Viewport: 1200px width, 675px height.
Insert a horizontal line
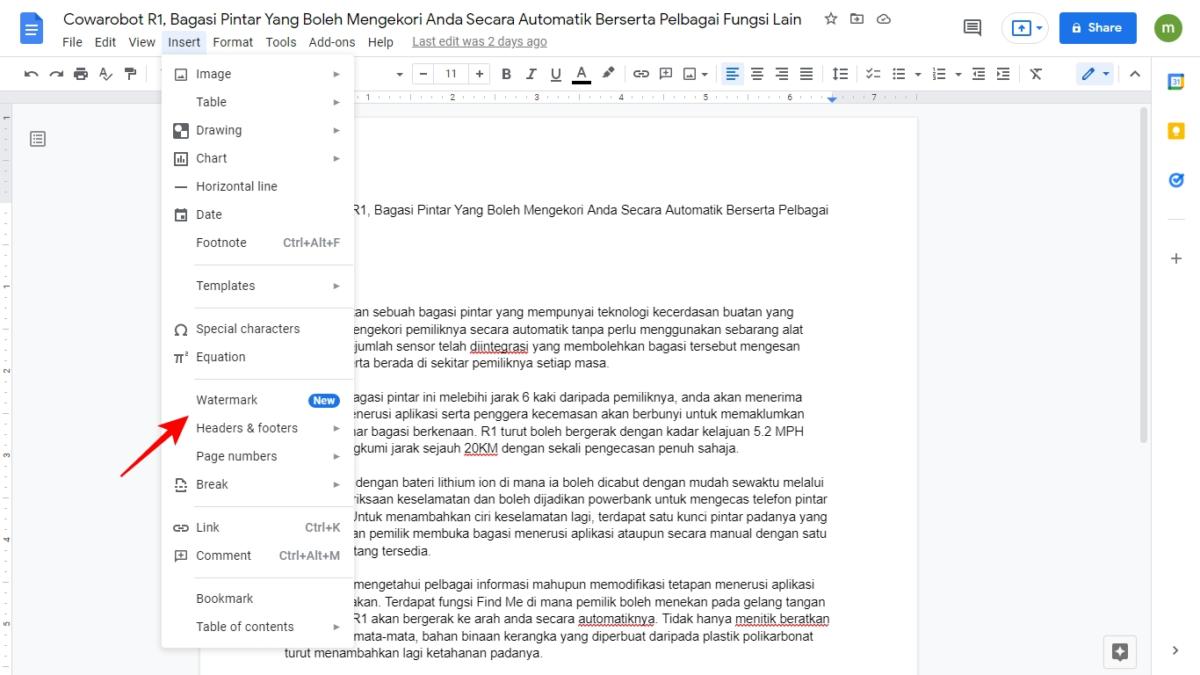(258, 186)
